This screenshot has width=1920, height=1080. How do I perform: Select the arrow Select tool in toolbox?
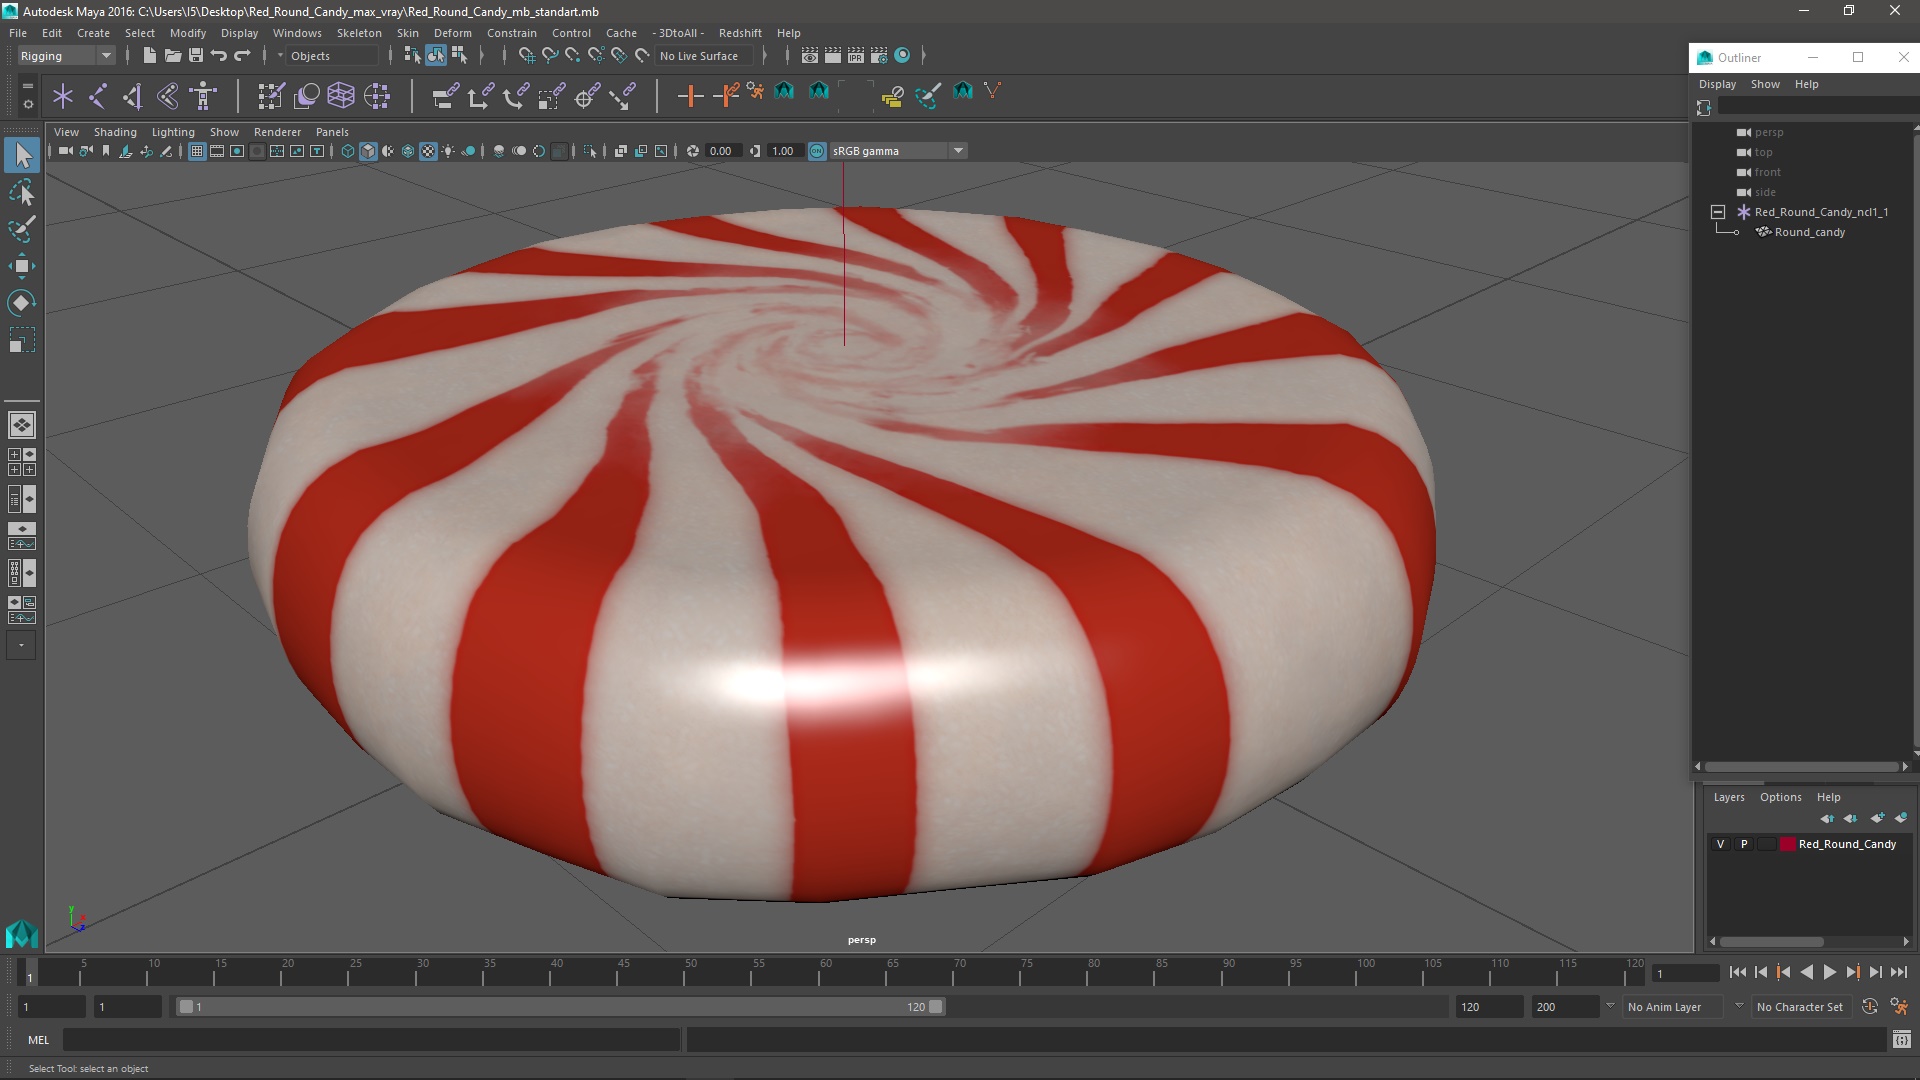[22, 155]
